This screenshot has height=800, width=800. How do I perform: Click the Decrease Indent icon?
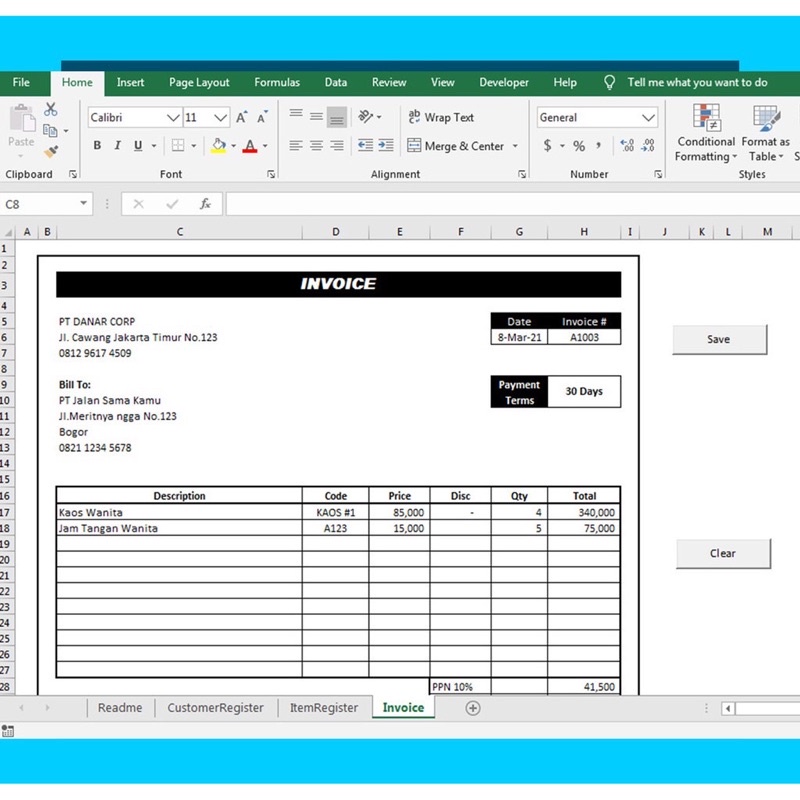[365, 146]
